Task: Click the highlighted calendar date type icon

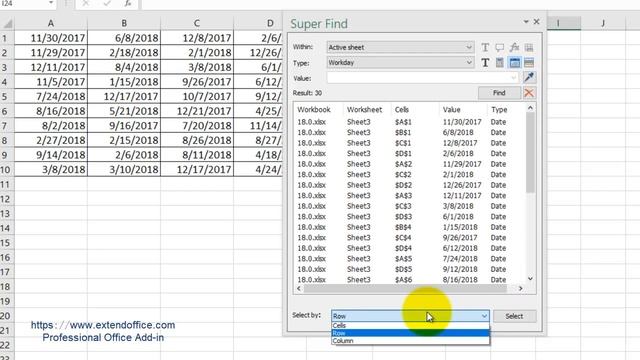Action: [514, 62]
